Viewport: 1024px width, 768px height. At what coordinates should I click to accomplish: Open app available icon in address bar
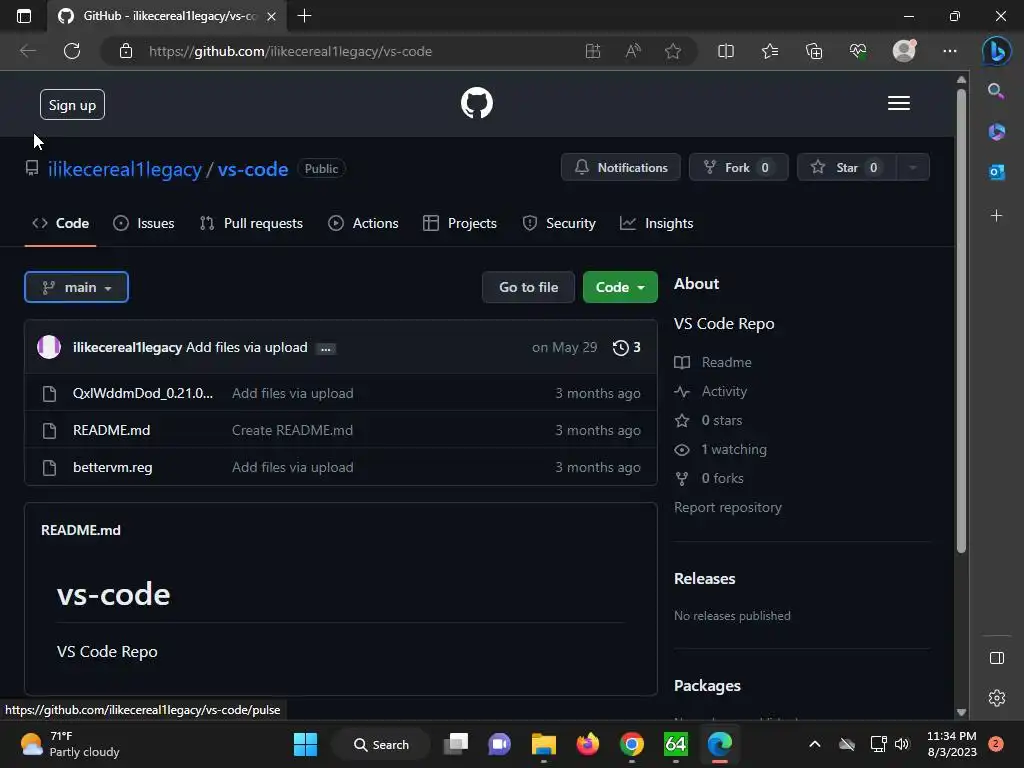click(592, 51)
